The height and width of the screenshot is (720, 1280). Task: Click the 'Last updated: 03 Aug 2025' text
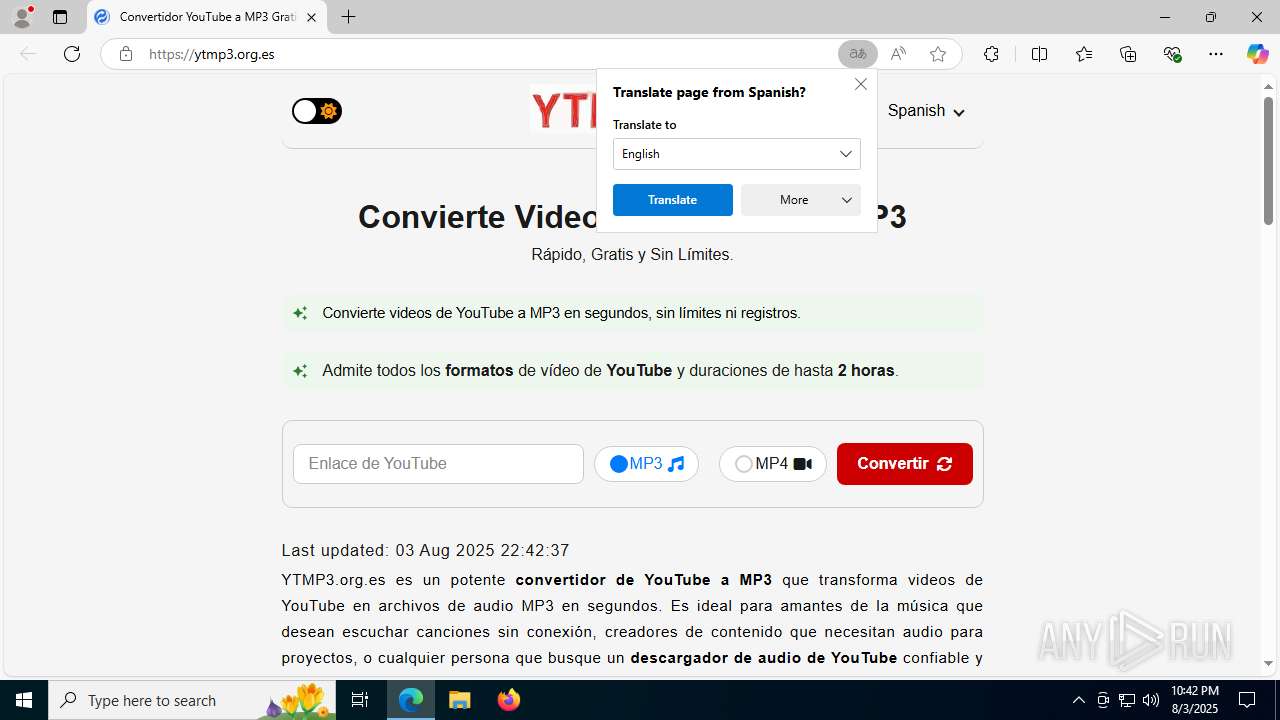(x=426, y=551)
